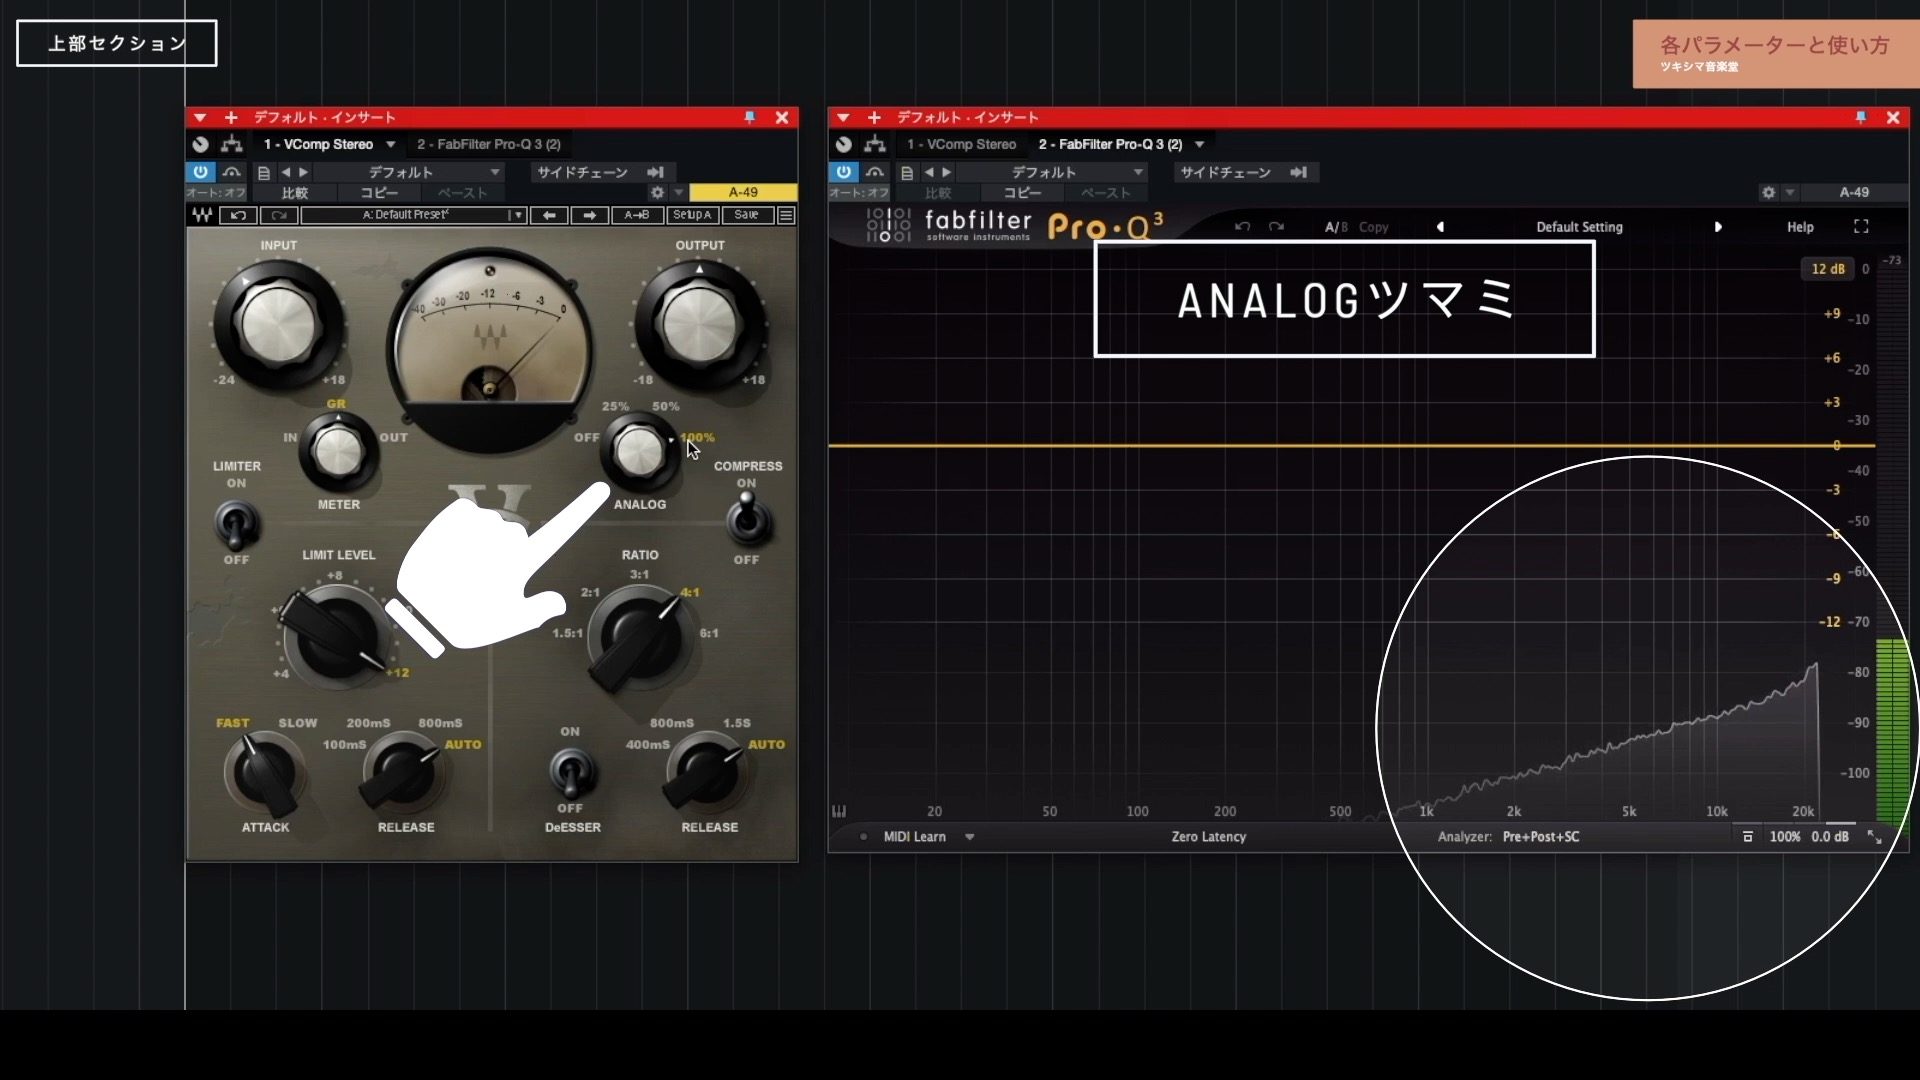The width and height of the screenshot is (1920, 1080).
Task: Click the undo arrow in Pro-Q 3
Action: click(1242, 227)
